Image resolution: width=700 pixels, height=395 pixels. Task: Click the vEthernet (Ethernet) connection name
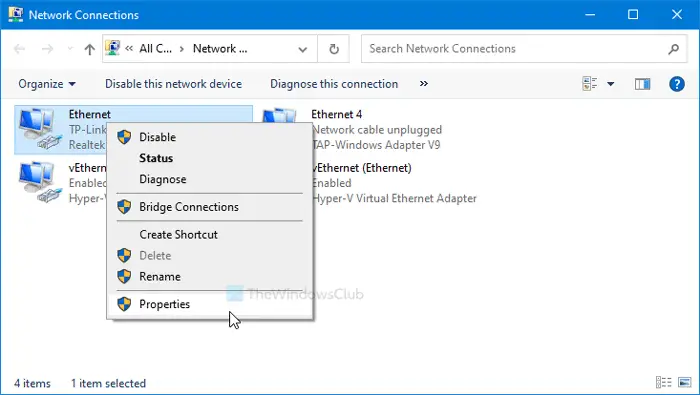tap(361, 168)
